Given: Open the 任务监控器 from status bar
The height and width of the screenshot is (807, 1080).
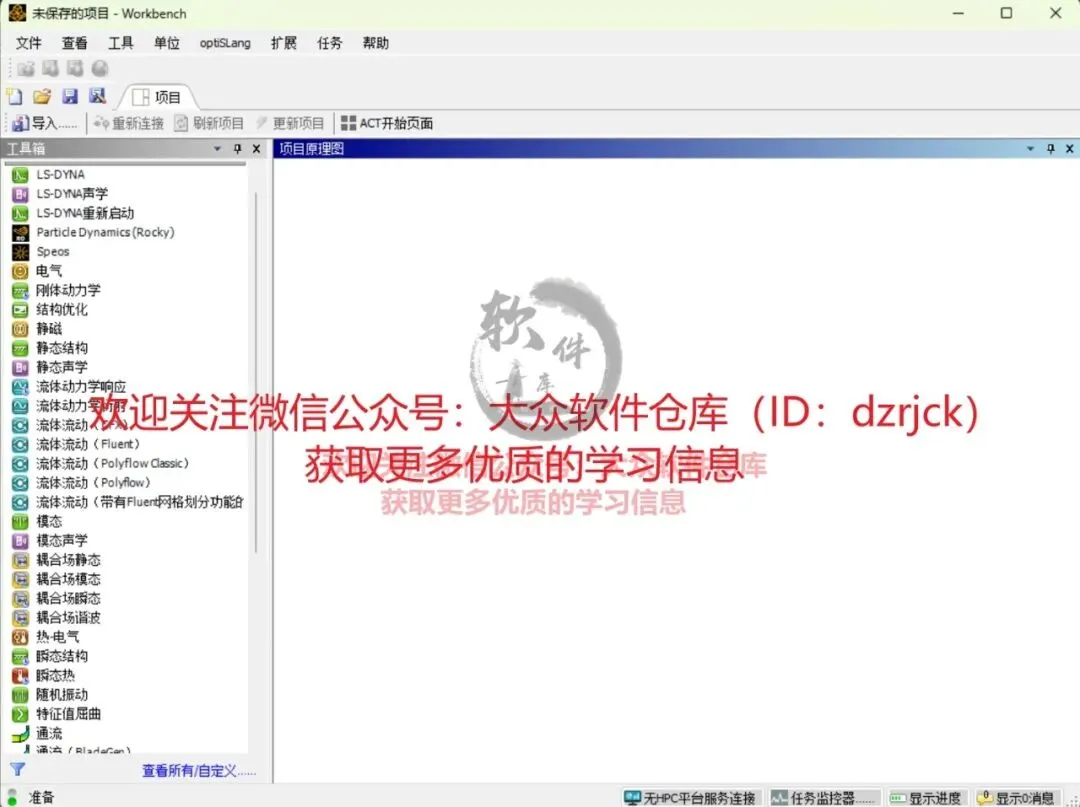Looking at the screenshot, I should tap(824, 798).
